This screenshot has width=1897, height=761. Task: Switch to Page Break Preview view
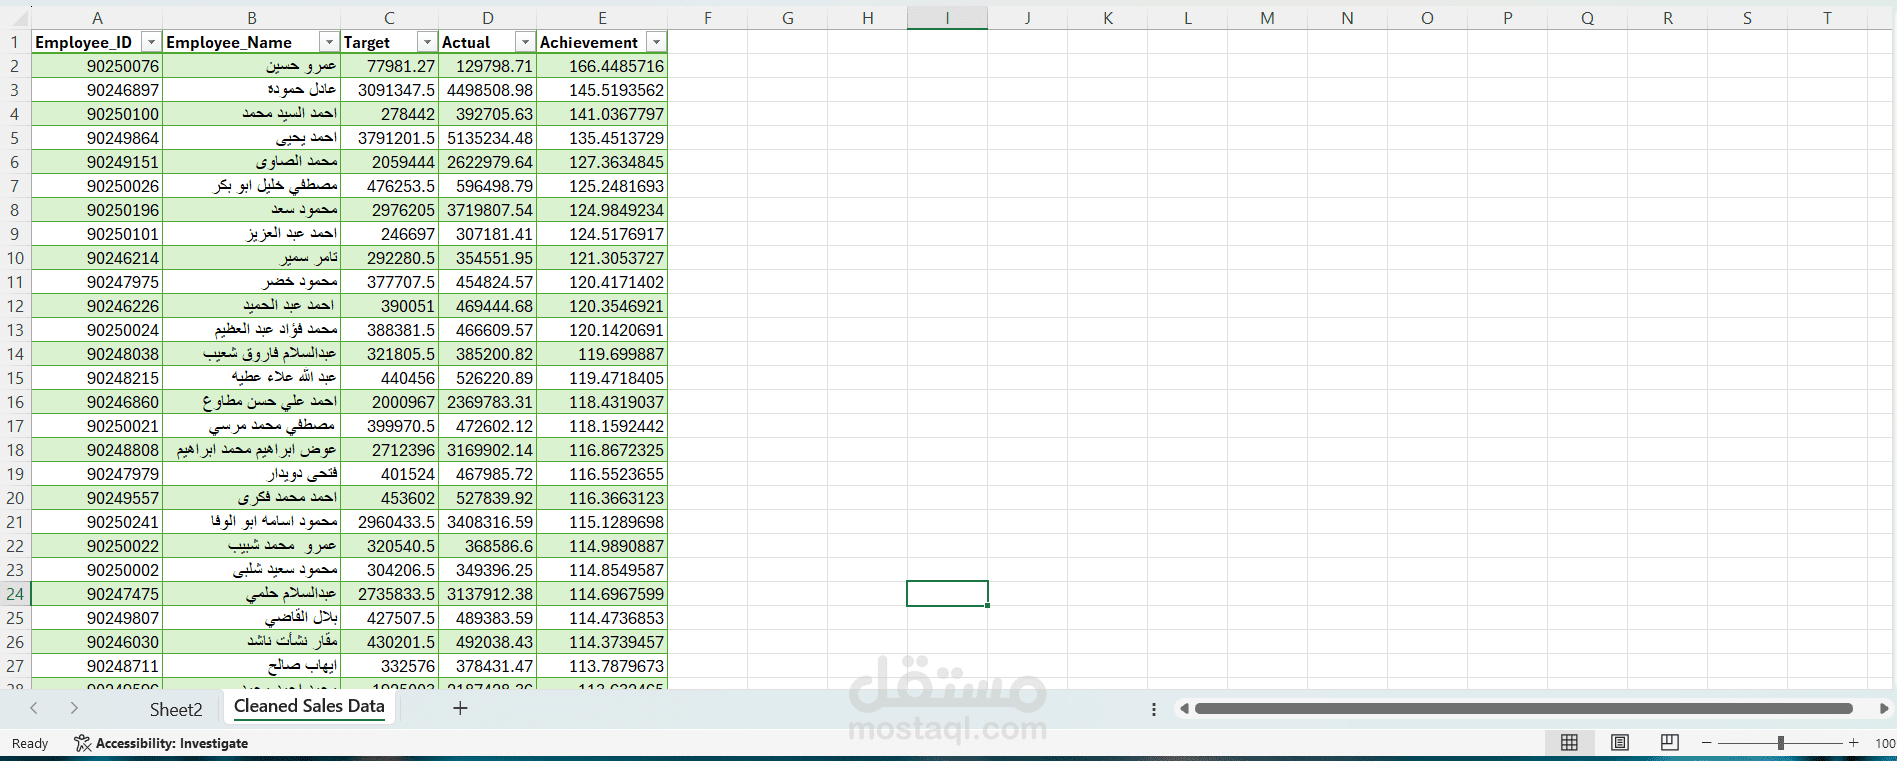[x=1670, y=742]
